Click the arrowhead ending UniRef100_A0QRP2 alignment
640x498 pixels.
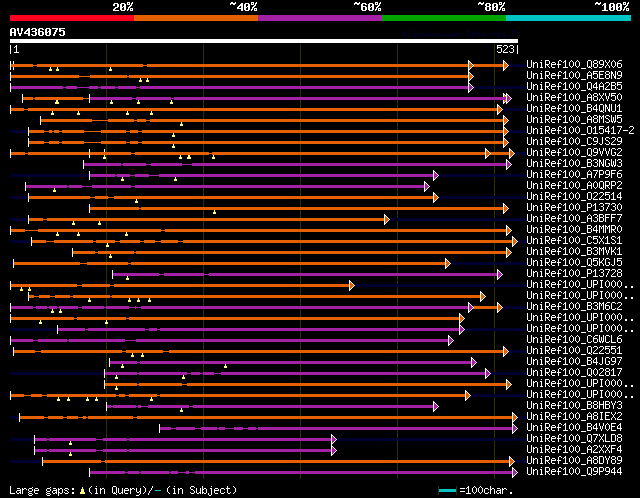pyautogui.click(x=427, y=187)
